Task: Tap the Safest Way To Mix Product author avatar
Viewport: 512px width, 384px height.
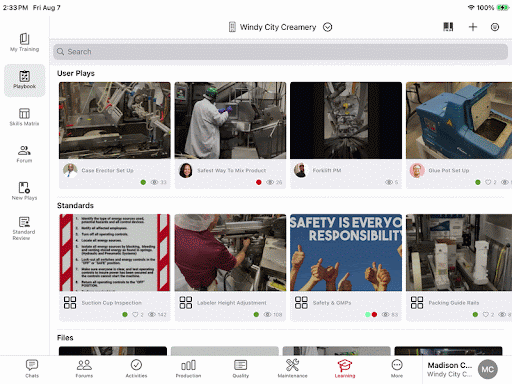Action: (186, 170)
